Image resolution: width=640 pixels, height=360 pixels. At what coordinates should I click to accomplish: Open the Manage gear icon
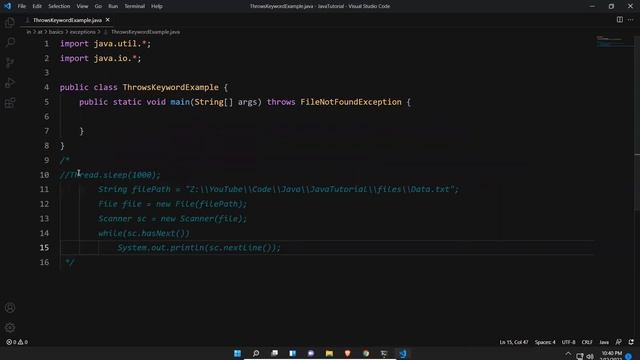pos(10,327)
